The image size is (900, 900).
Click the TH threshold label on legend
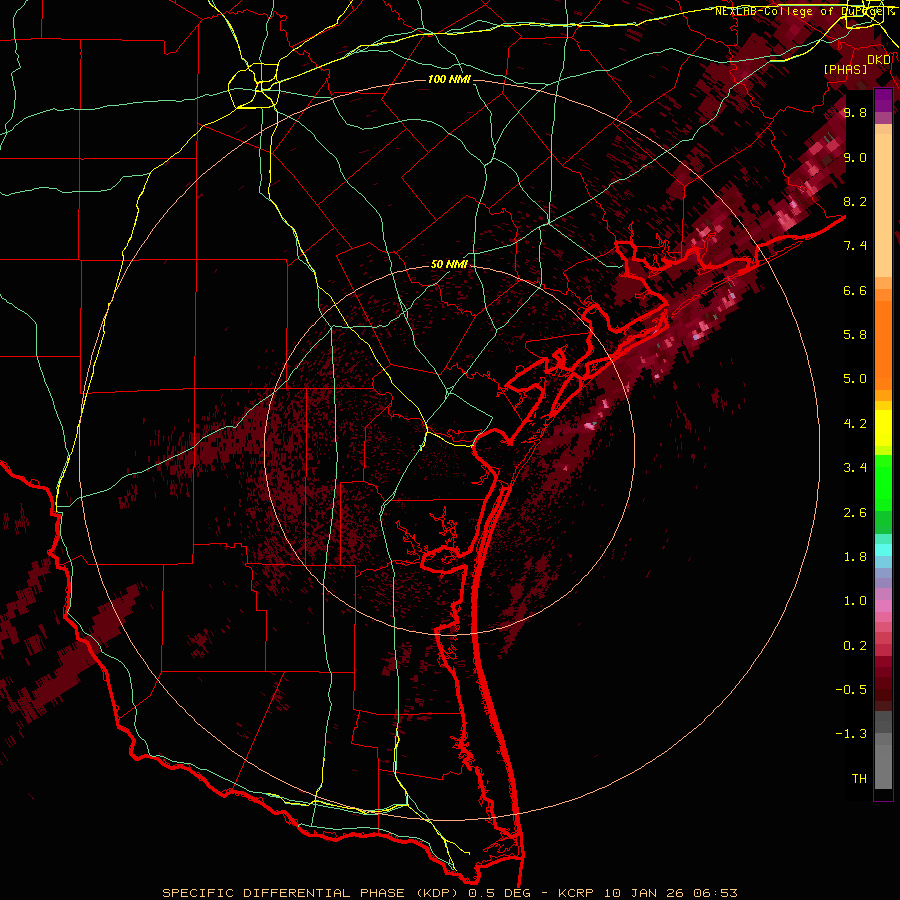tap(859, 779)
